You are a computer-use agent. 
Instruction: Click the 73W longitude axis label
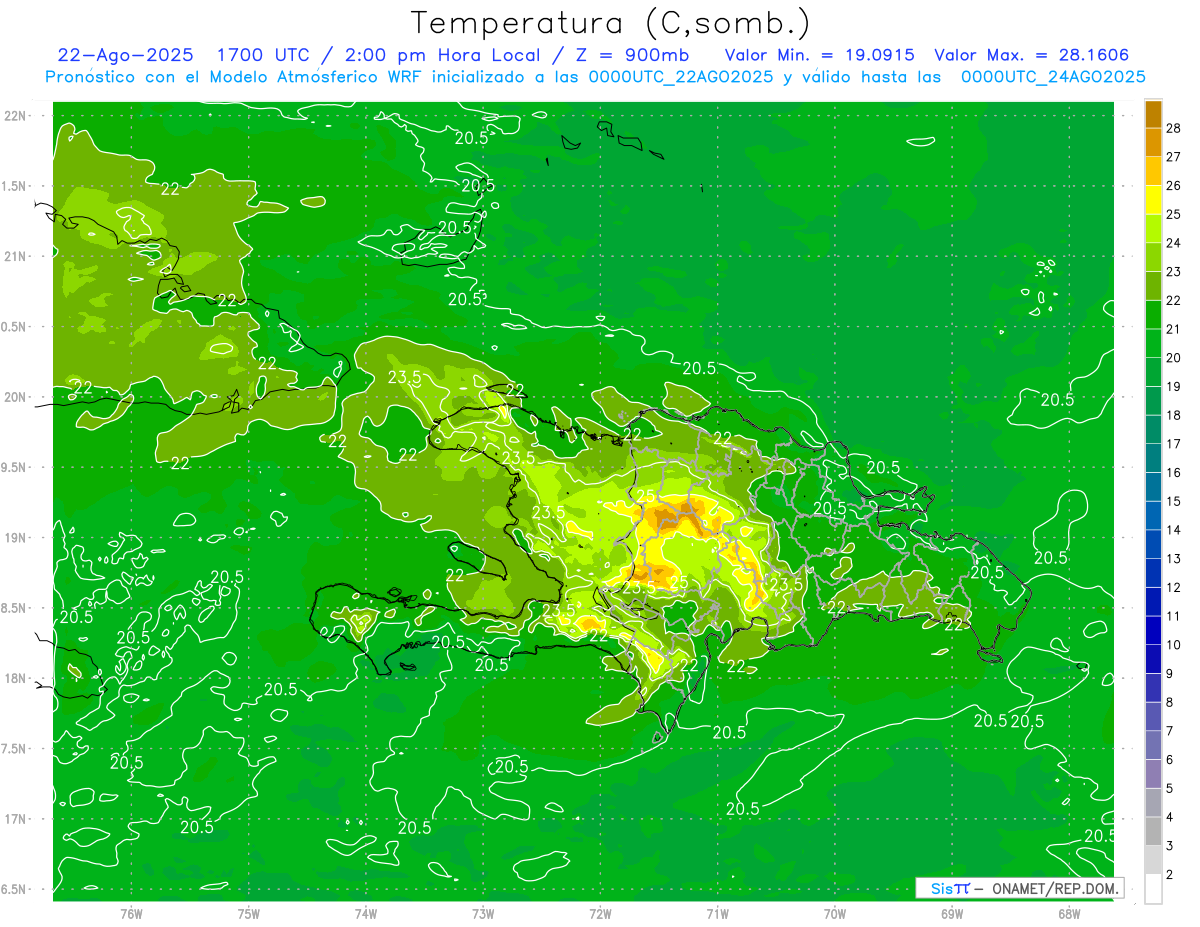click(483, 914)
